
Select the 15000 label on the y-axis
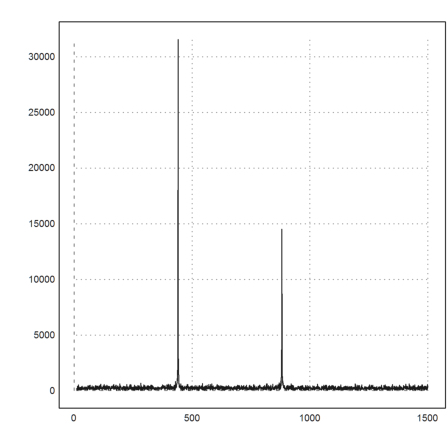[42, 224]
